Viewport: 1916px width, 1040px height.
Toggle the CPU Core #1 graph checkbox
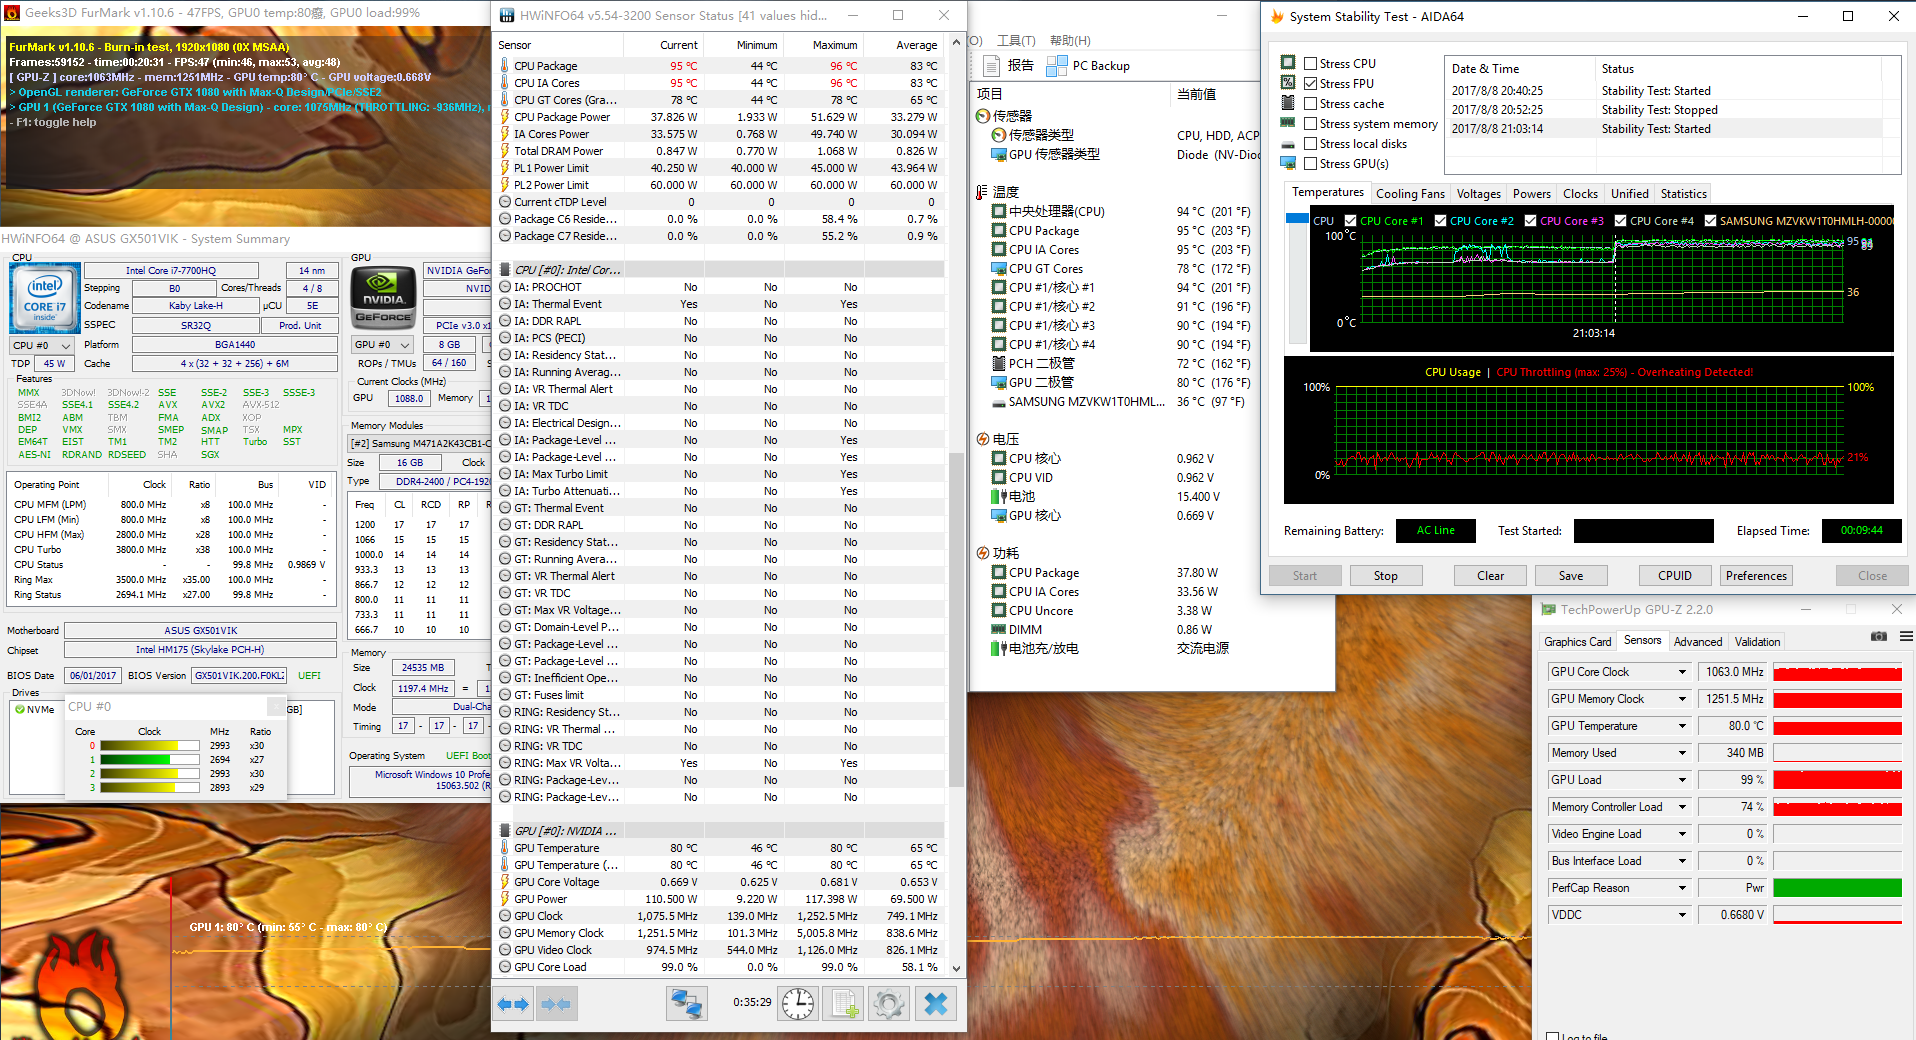click(x=1350, y=221)
